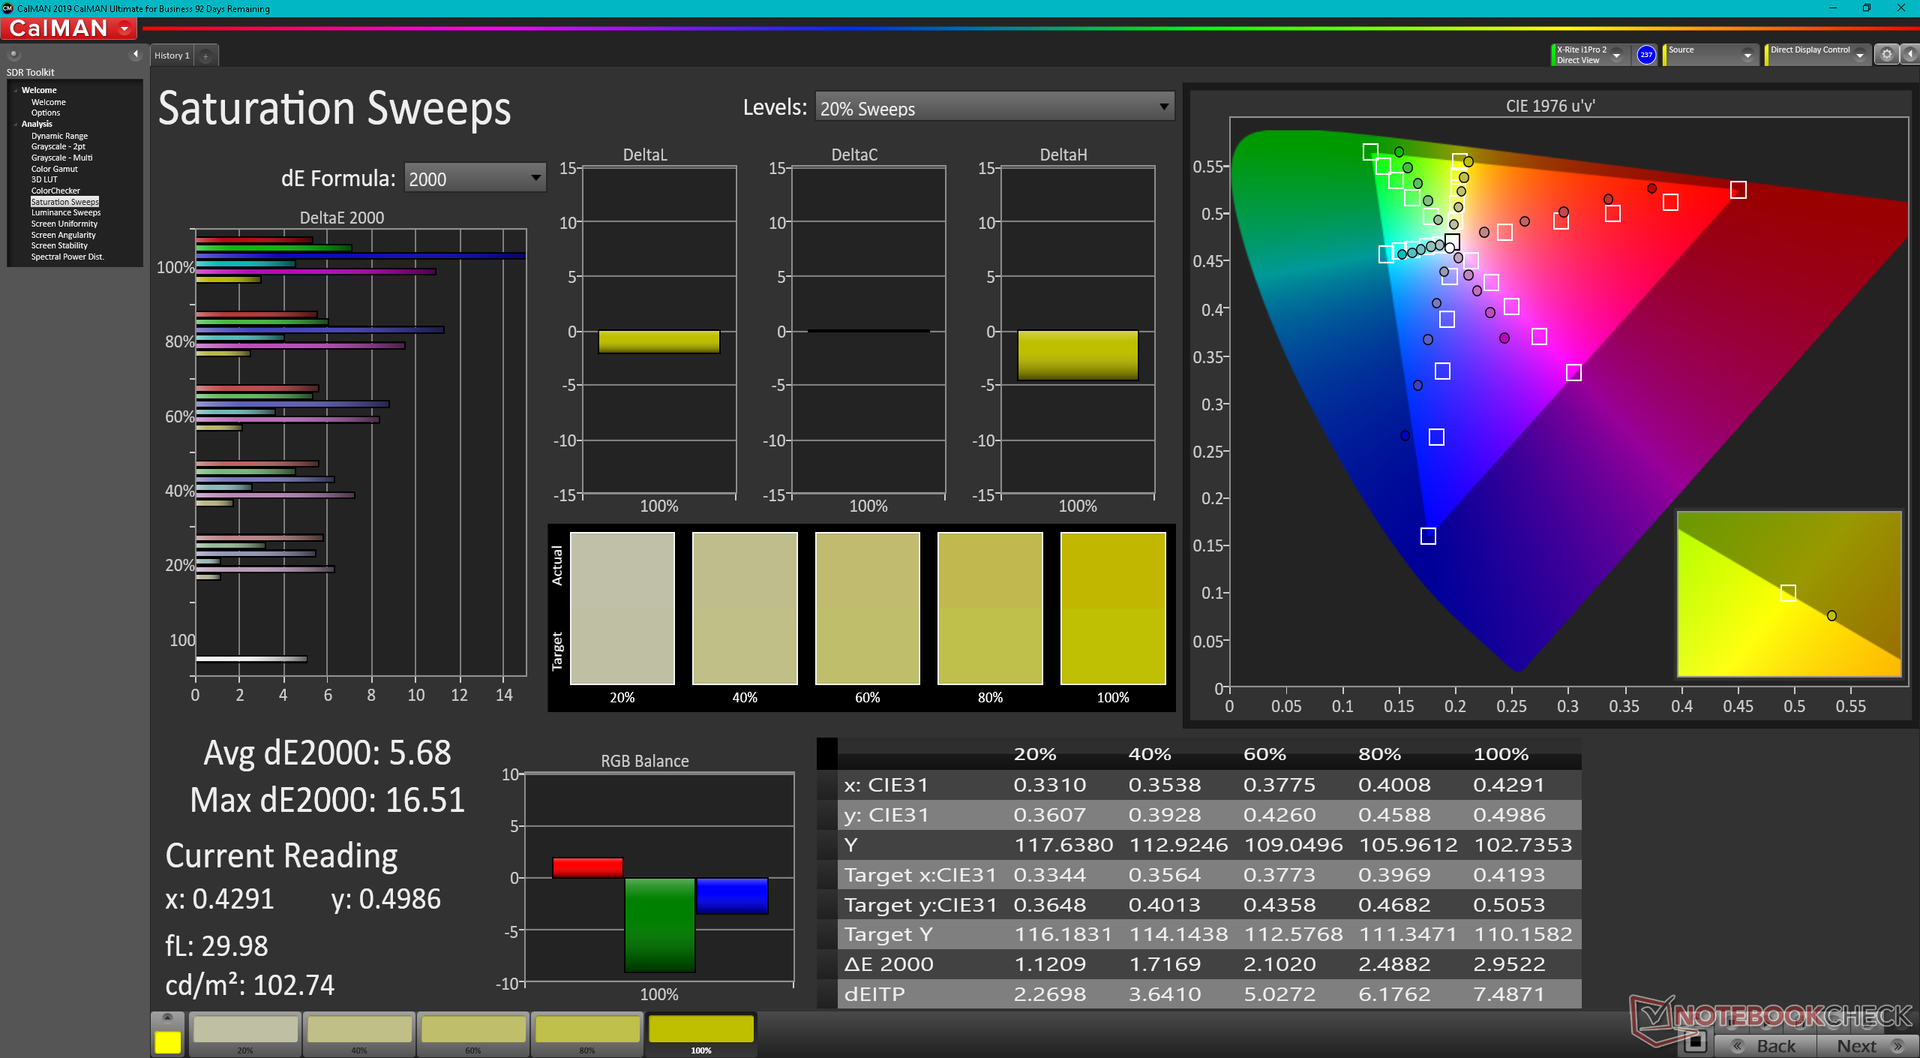This screenshot has height=1058, width=1920.
Task: Open Spectral Power Dist. page
Action: 67,257
